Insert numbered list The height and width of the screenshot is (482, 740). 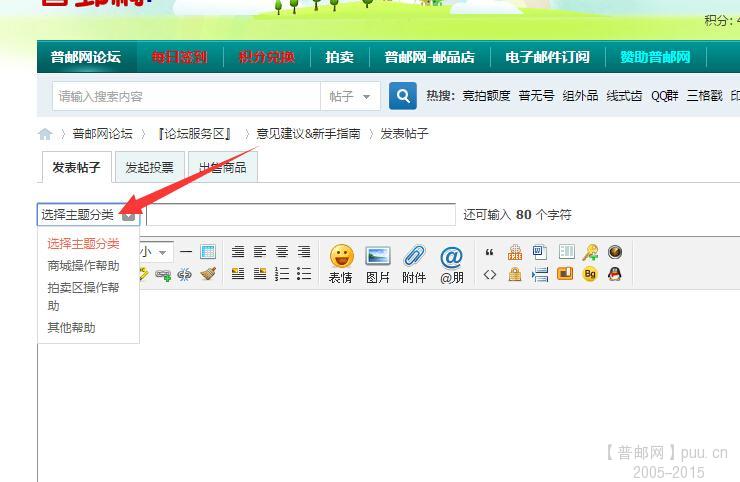282,274
